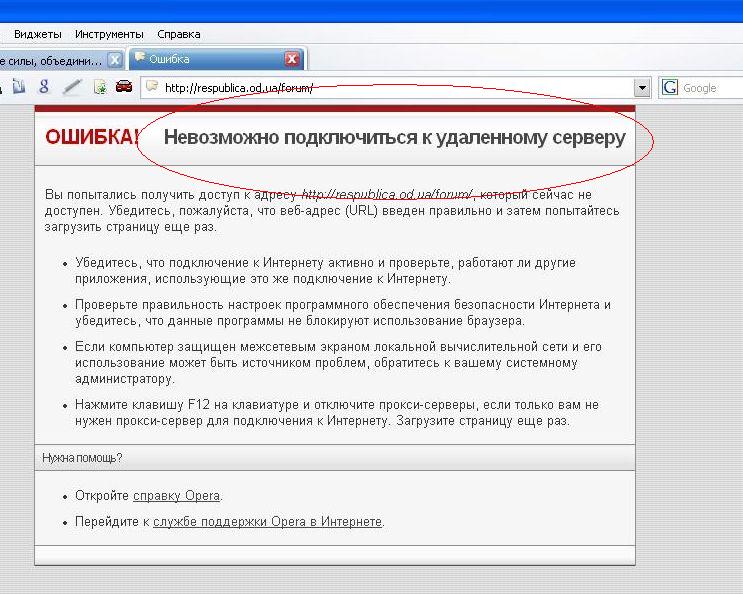The image size is (743, 594).
Task: Click the small page icon on the Ошибка tab
Action: (x=140, y=58)
